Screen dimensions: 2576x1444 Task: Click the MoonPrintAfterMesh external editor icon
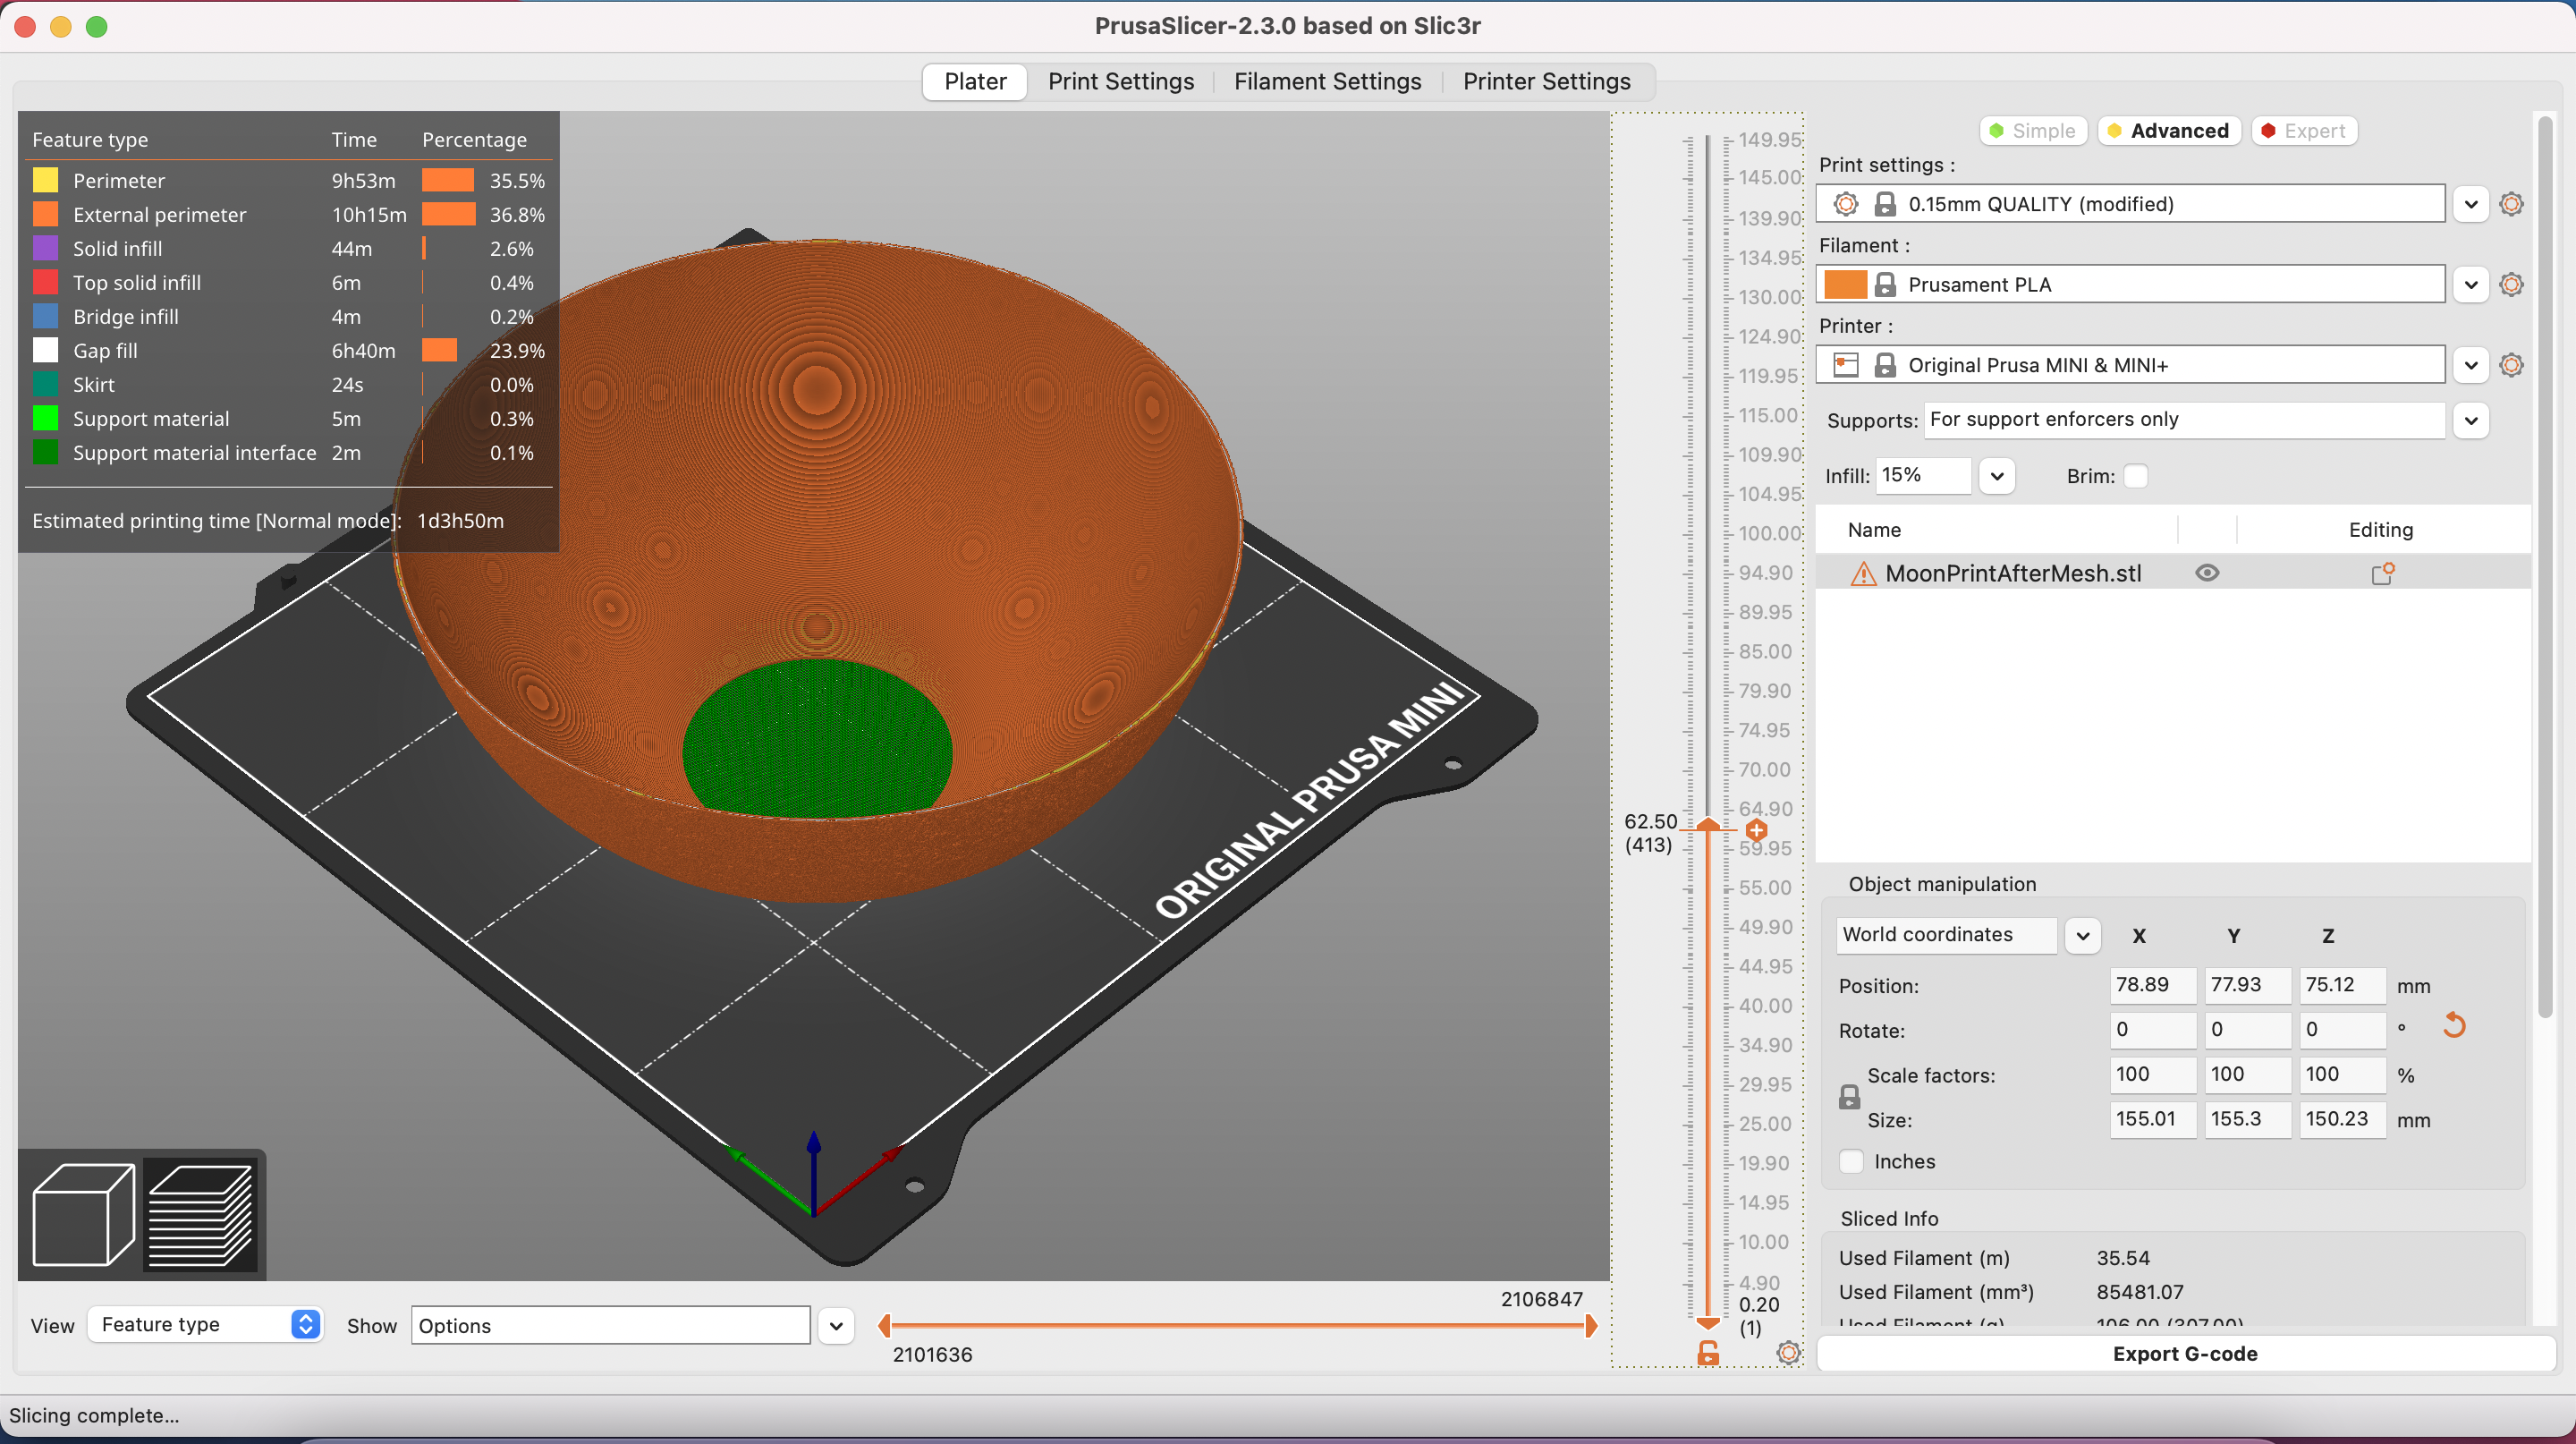[x=2383, y=572]
